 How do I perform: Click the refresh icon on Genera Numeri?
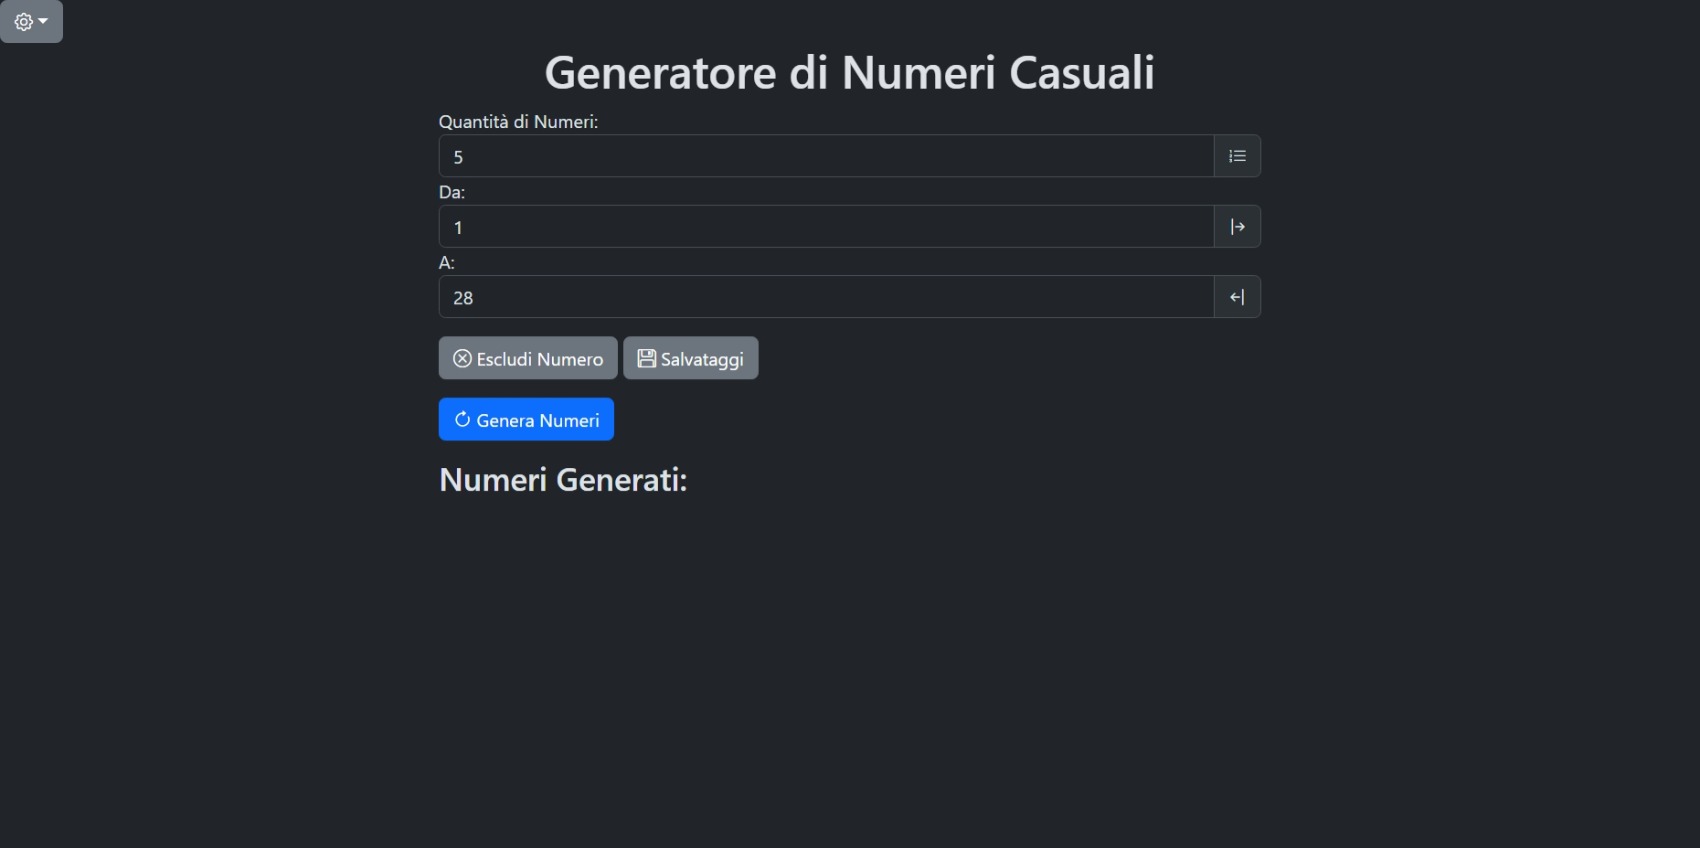tap(462, 420)
